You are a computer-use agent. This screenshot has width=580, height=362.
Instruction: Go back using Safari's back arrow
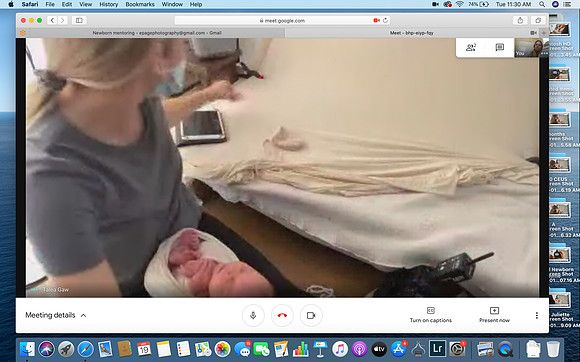[x=52, y=20]
